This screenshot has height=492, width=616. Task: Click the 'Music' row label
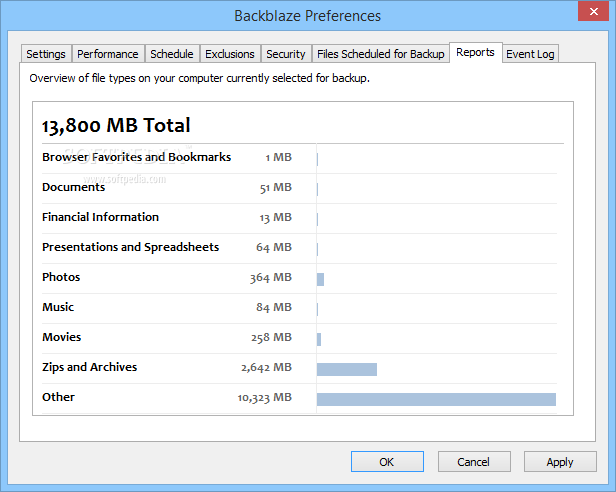(x=58, y=307)
